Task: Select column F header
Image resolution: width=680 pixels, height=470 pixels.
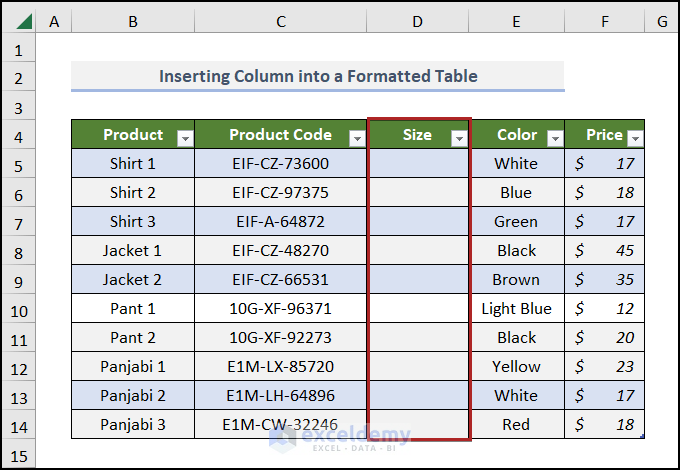Action: (605, 20)
